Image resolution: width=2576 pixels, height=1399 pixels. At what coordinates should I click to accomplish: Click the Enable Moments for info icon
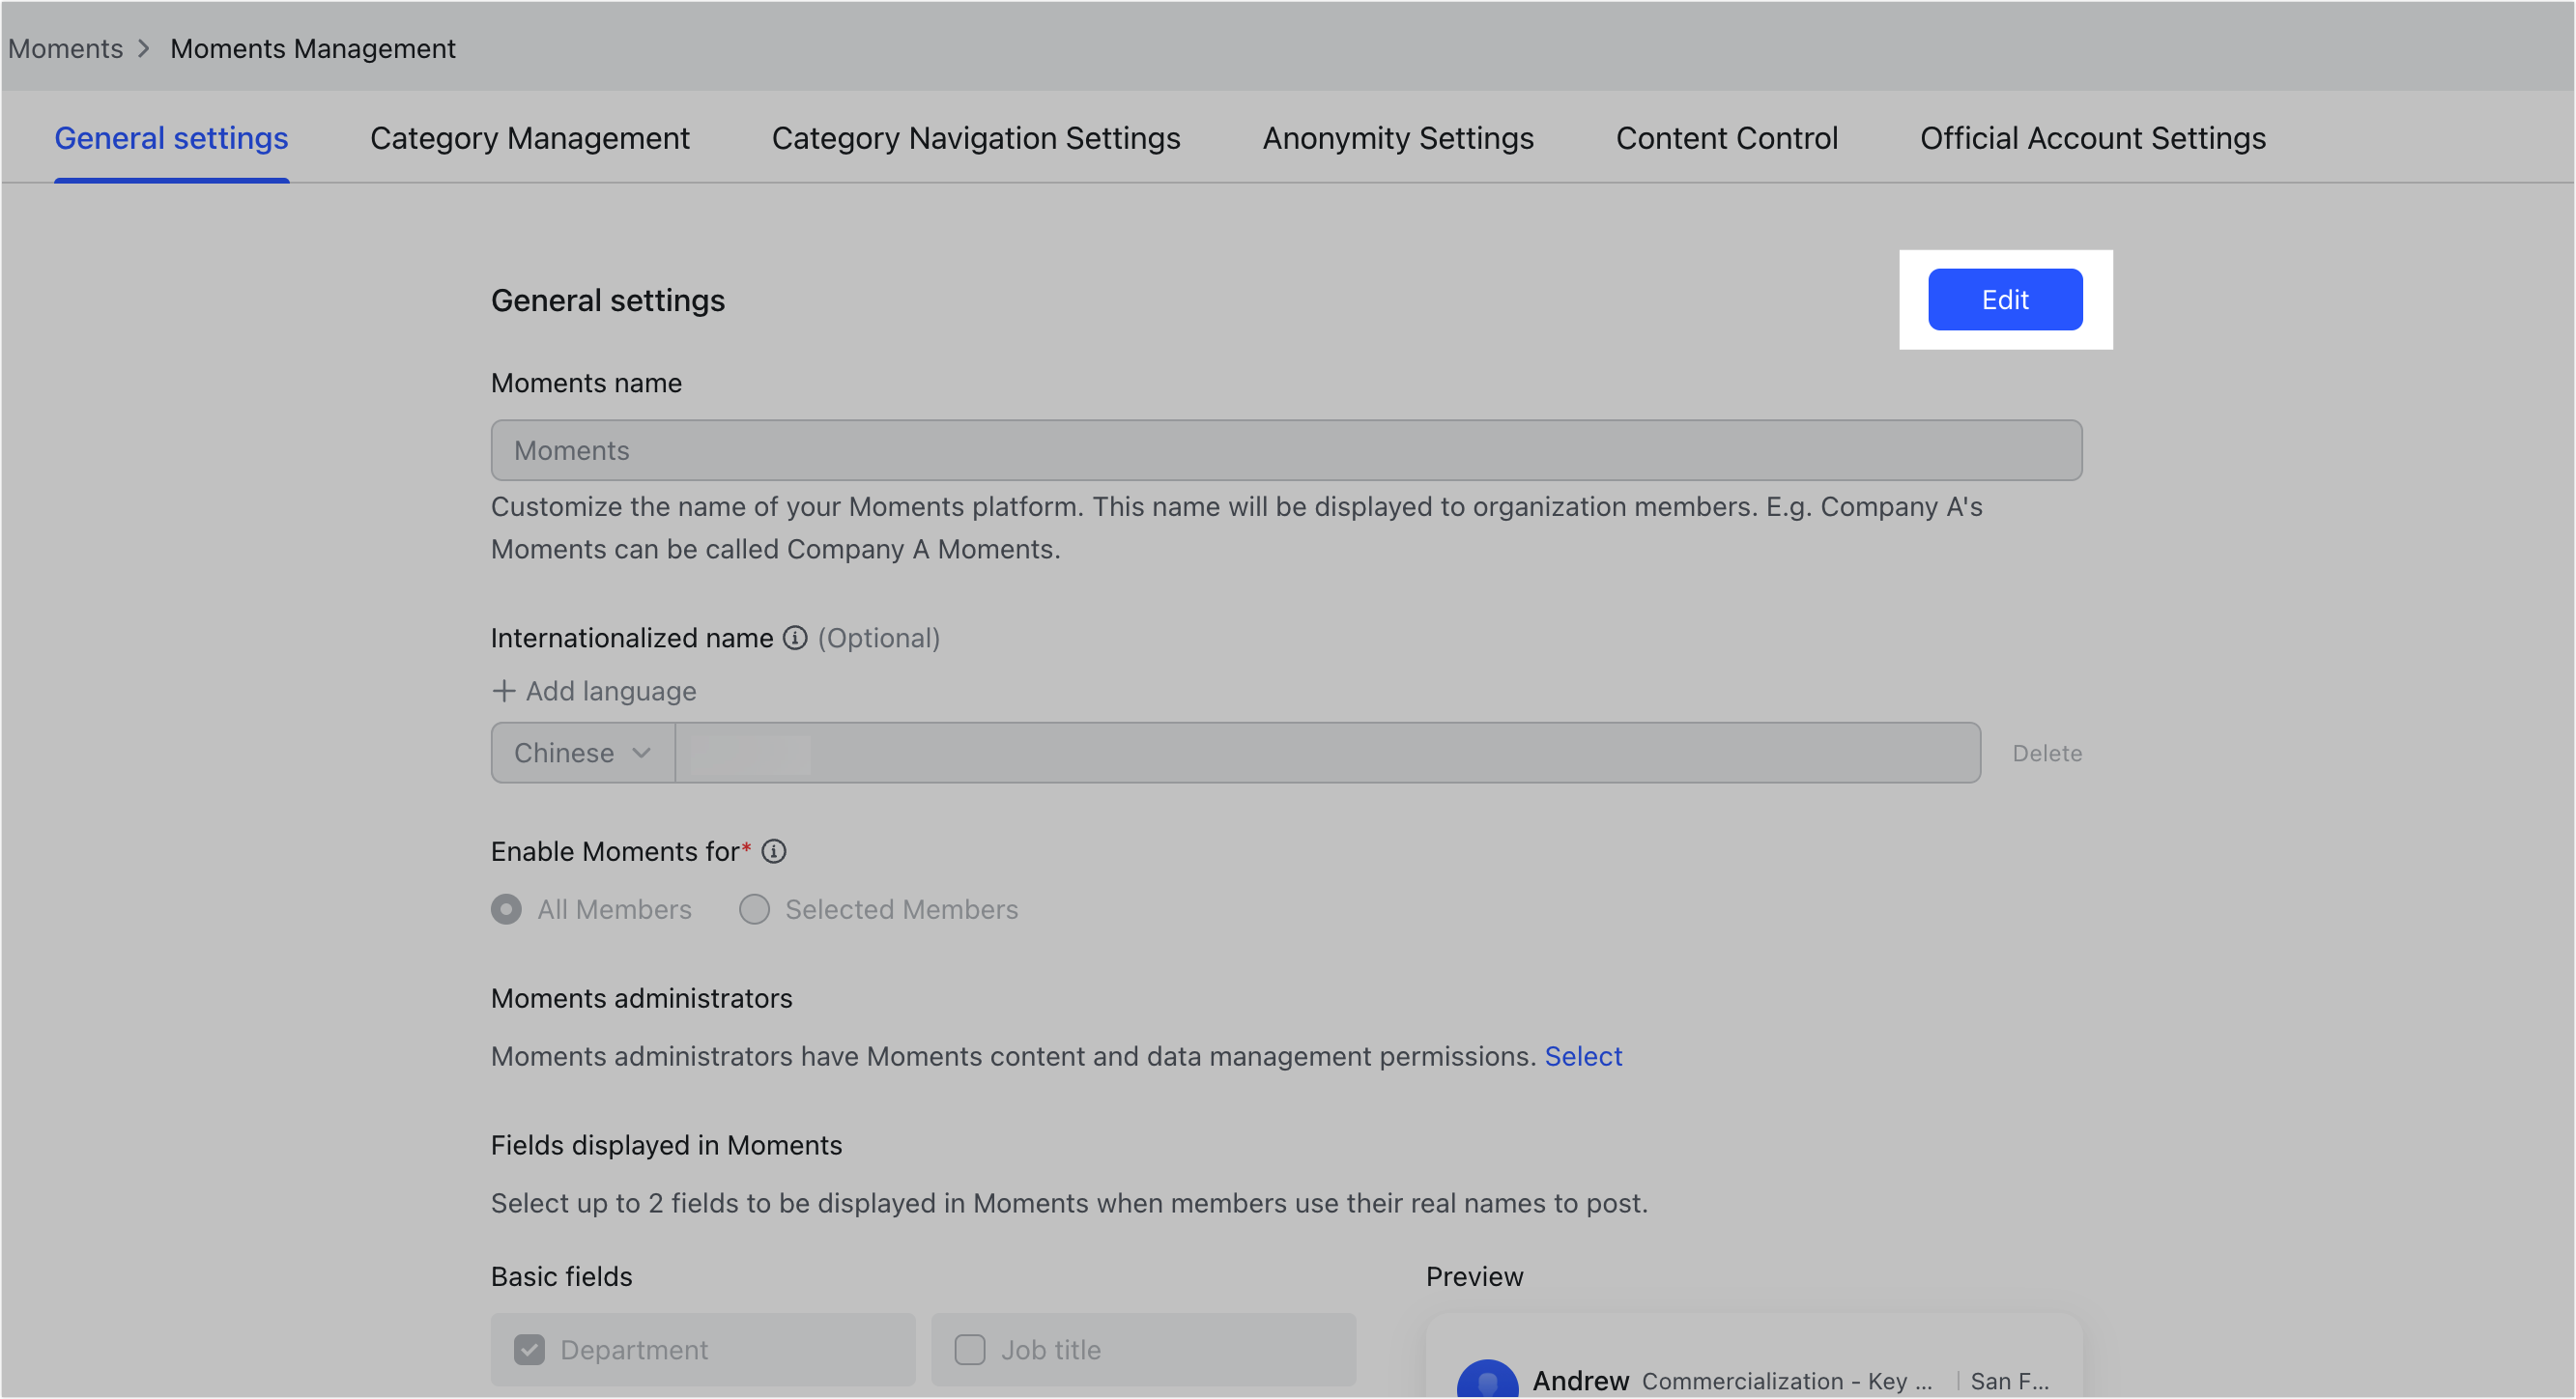[x=774, y=851]
